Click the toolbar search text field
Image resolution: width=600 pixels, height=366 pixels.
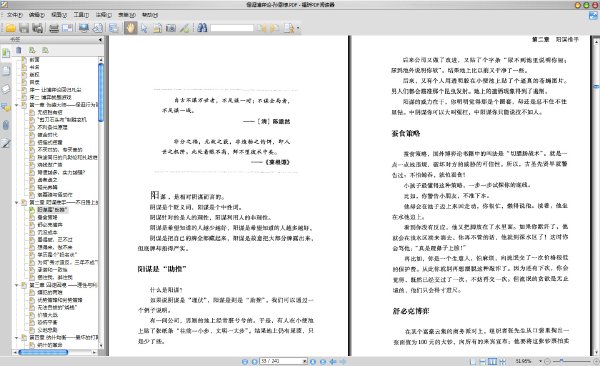pos(232,28)
